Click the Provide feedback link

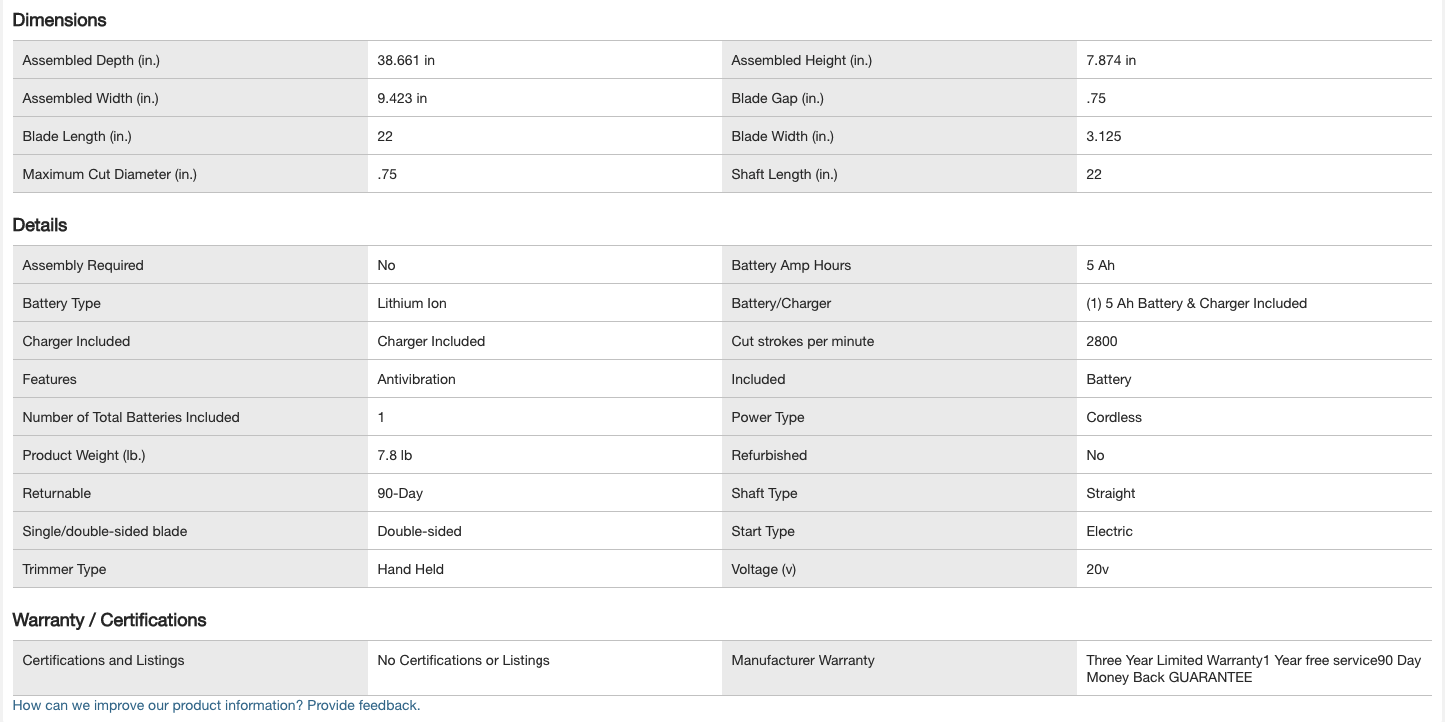click(x=363, y=705)
